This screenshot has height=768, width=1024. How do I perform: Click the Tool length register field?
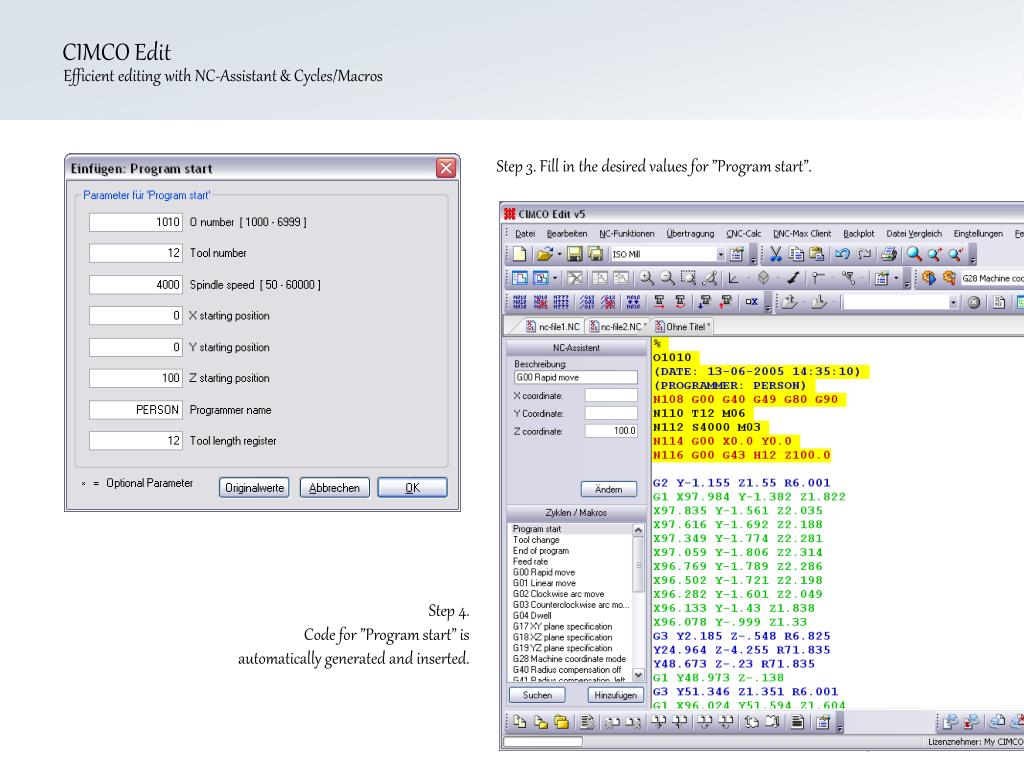[x=135, y=441]
